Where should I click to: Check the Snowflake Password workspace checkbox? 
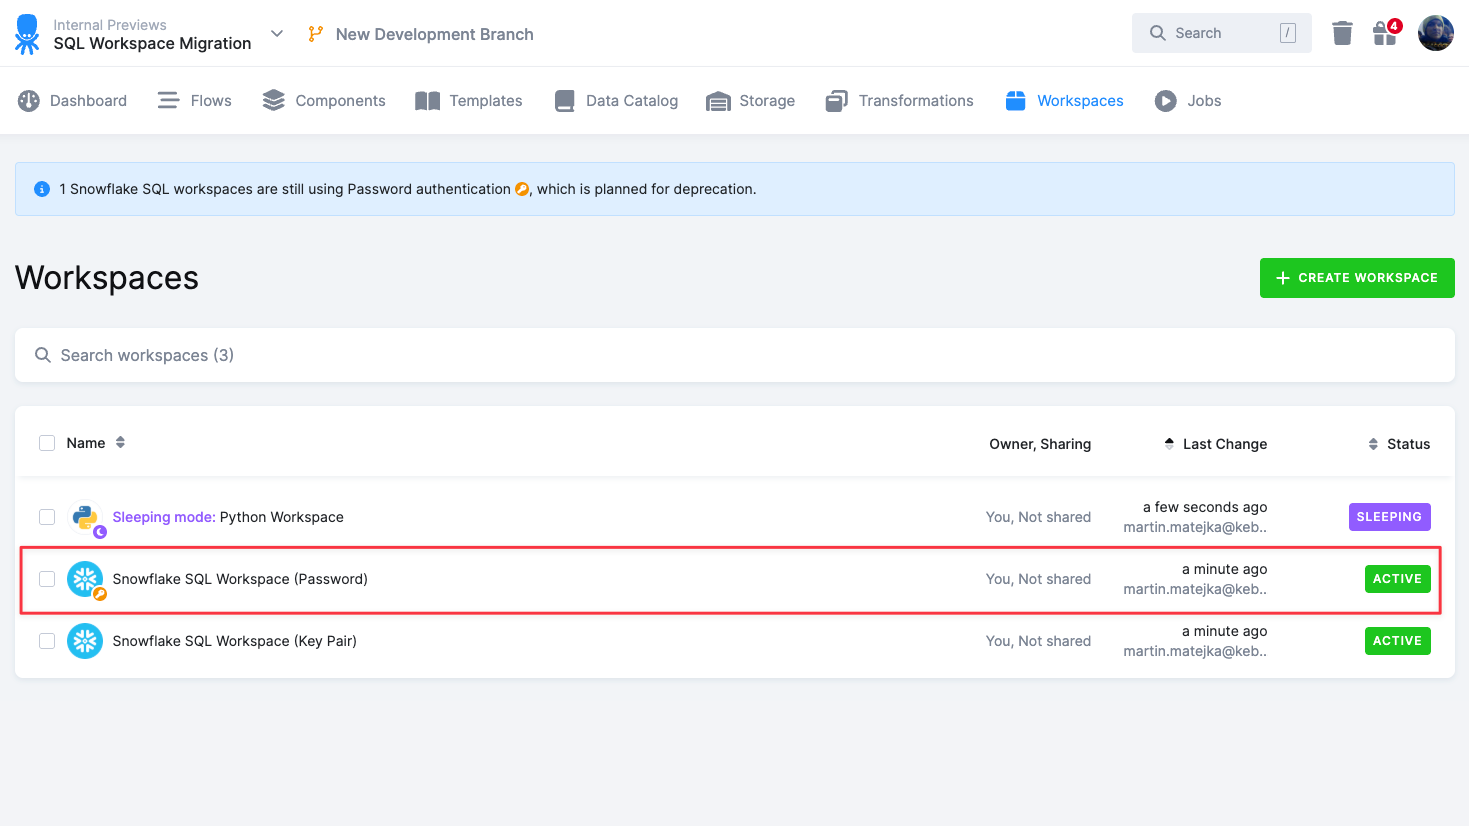pyautogui.click(x=47, y=579)
